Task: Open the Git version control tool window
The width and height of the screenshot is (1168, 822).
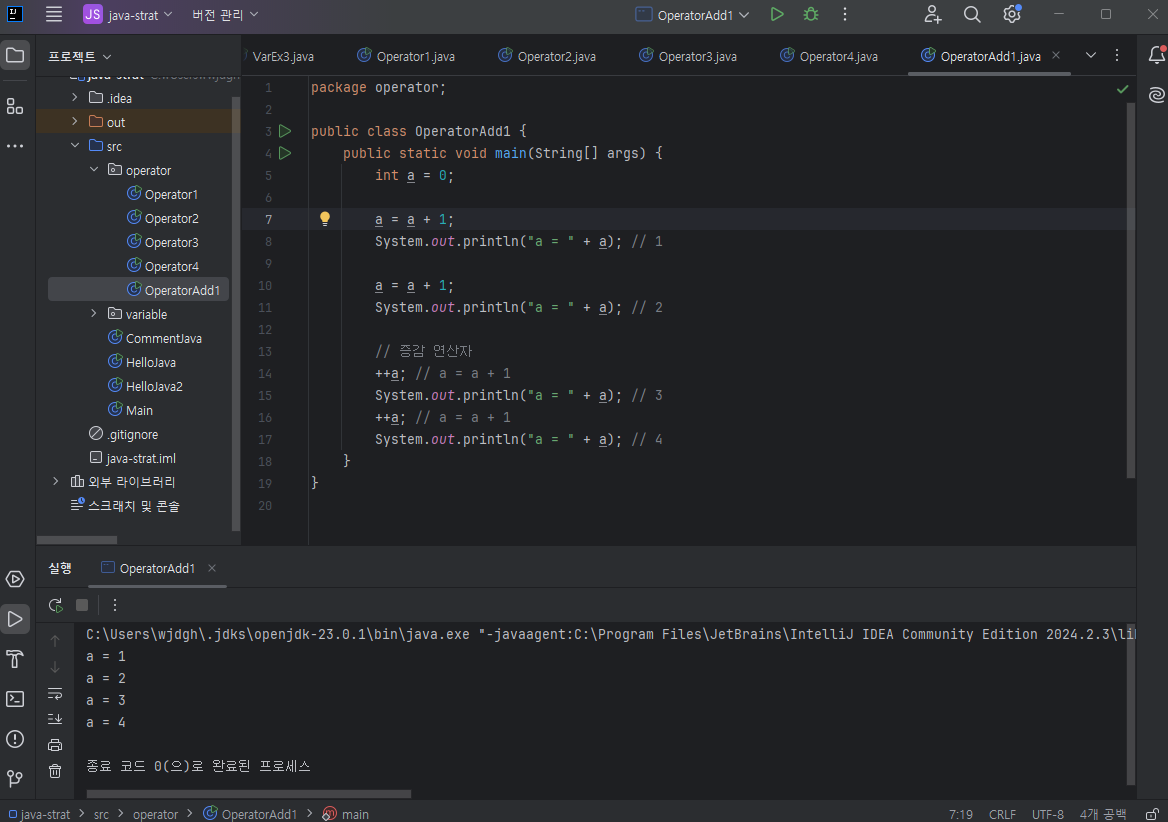Action: (x=15, y=779)
